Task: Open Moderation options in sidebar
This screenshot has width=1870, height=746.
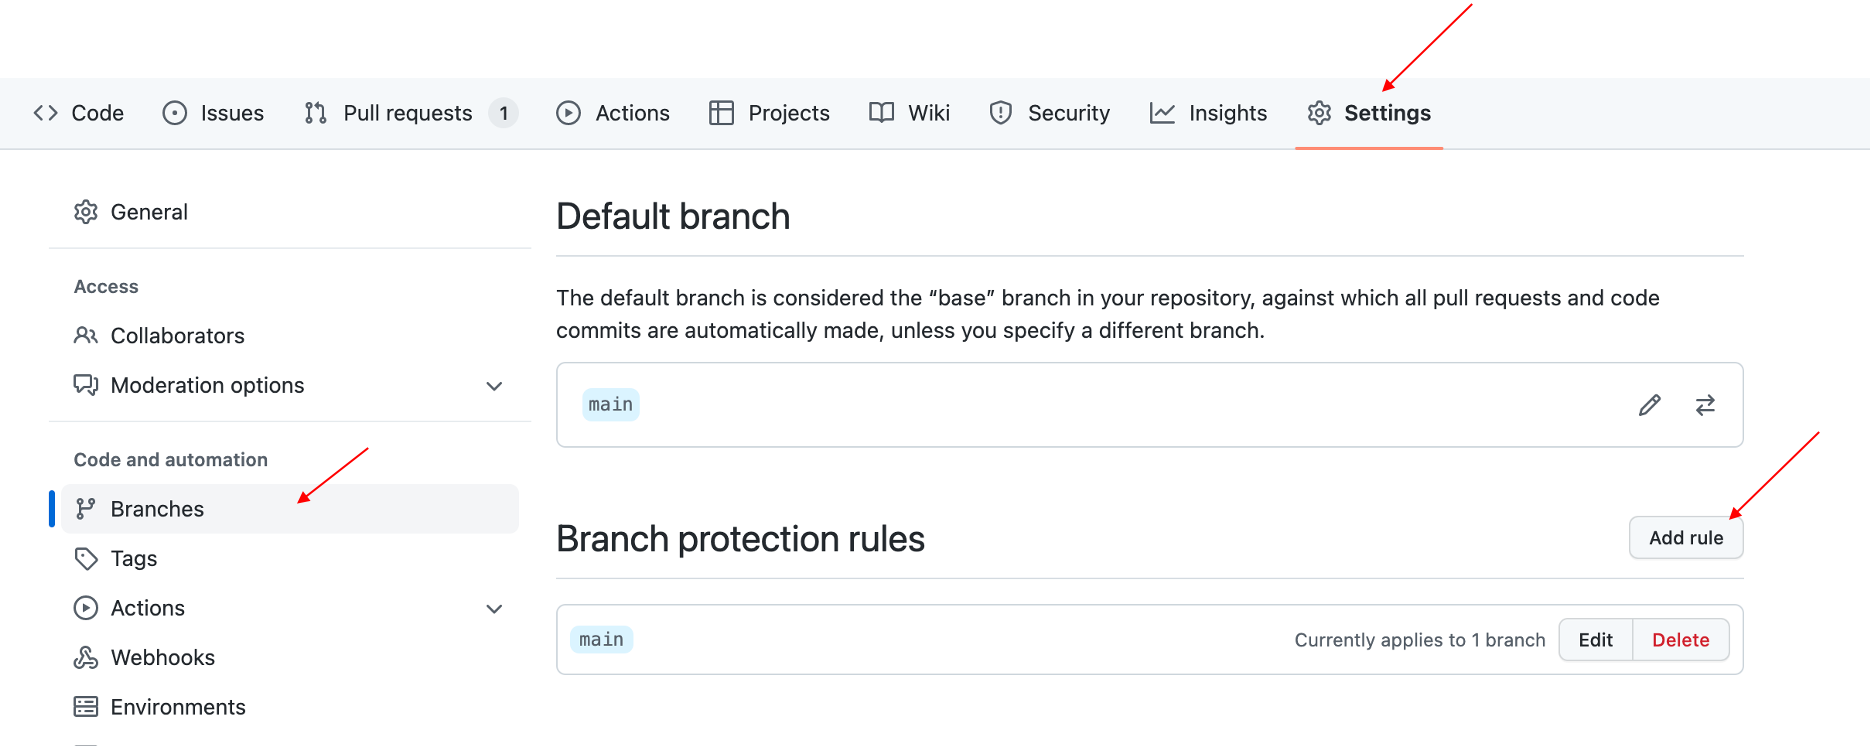Action: [x=290, y=385]
